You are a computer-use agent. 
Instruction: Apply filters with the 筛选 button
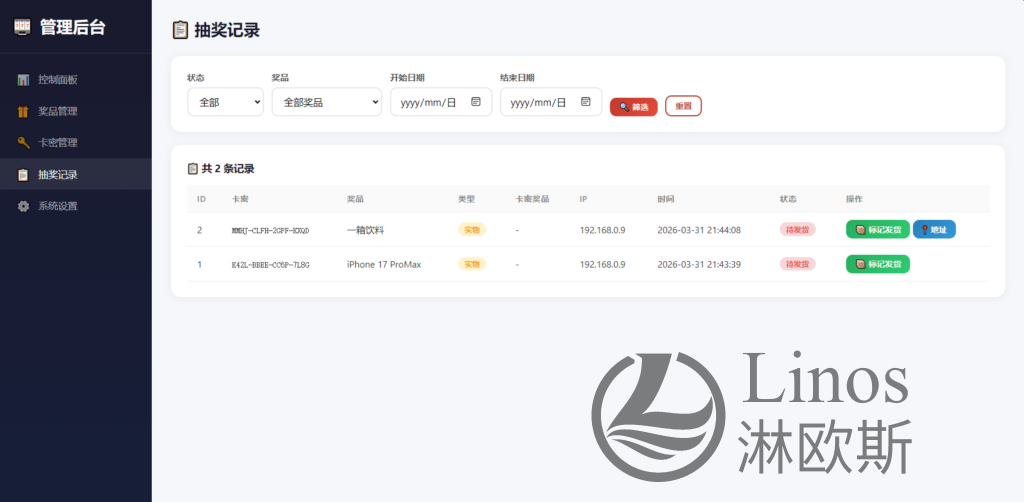(x=633, y=107)
